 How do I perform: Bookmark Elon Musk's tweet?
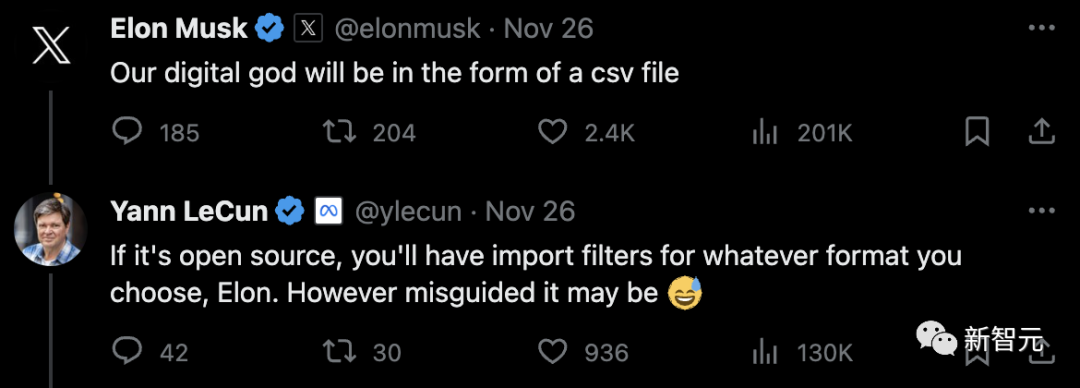(977, 132)
